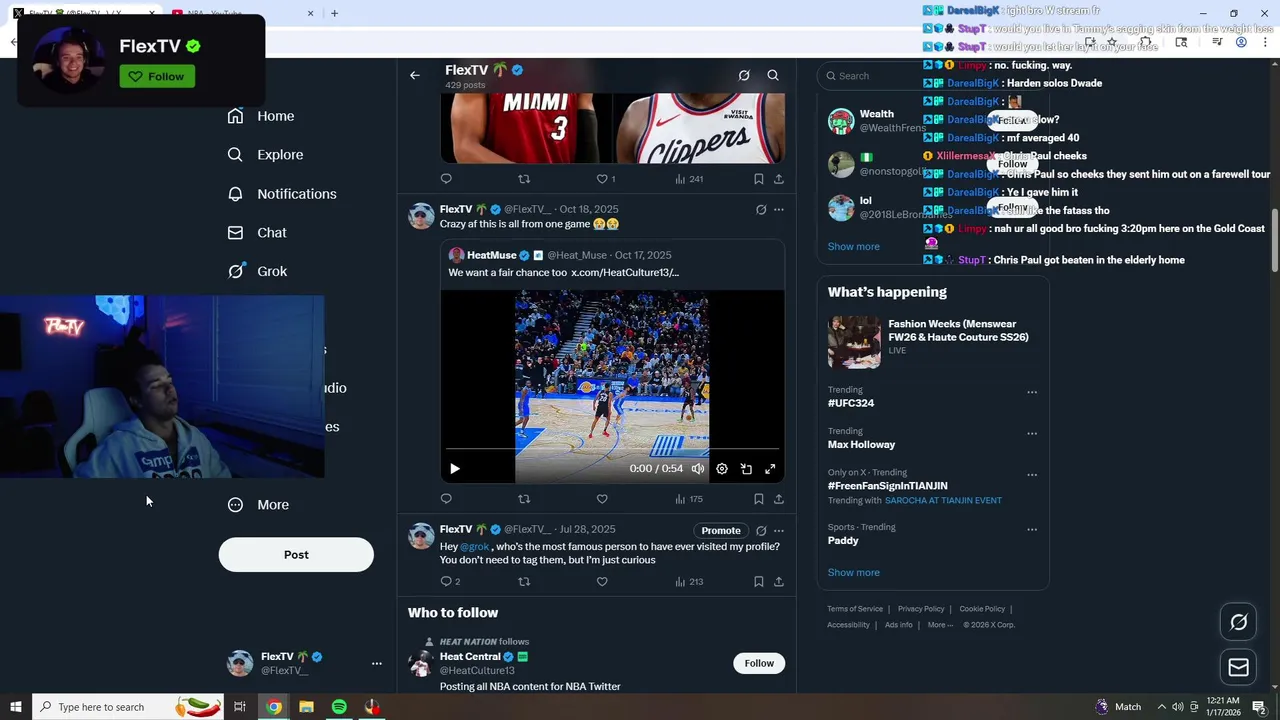The width and height of the screenshot is (1280, 720).
Task: Open the x.com/HeatCulture13 link in quote
Action: pyautogui.click(x=625, y=272)
